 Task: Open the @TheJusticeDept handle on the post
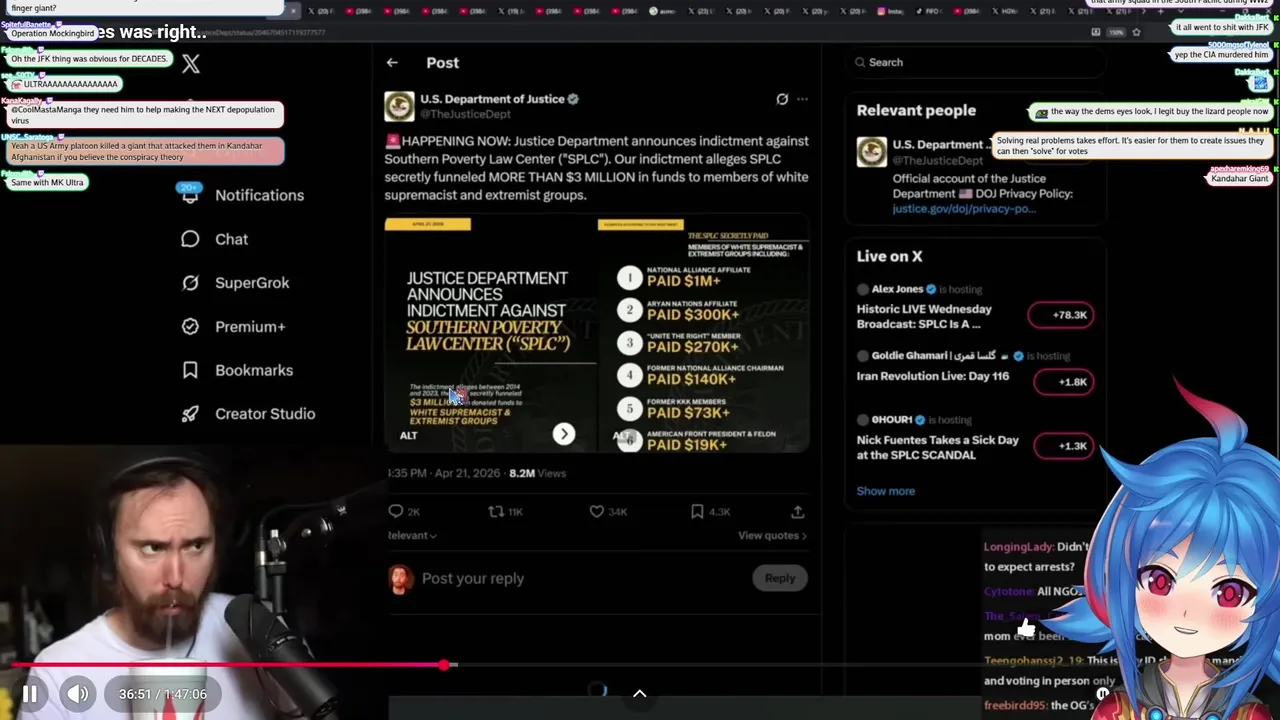[x=464, y=115]
